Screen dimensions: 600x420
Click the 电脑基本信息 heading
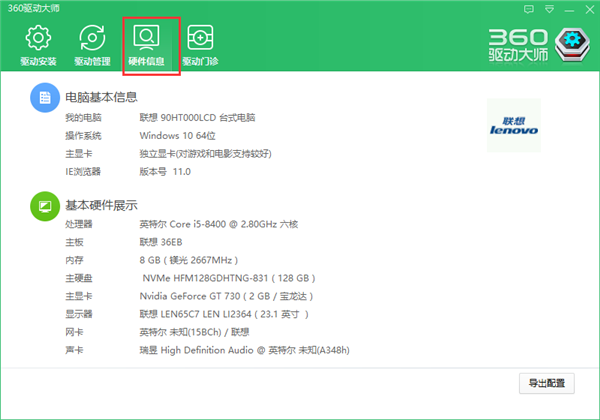coord(101,97)
